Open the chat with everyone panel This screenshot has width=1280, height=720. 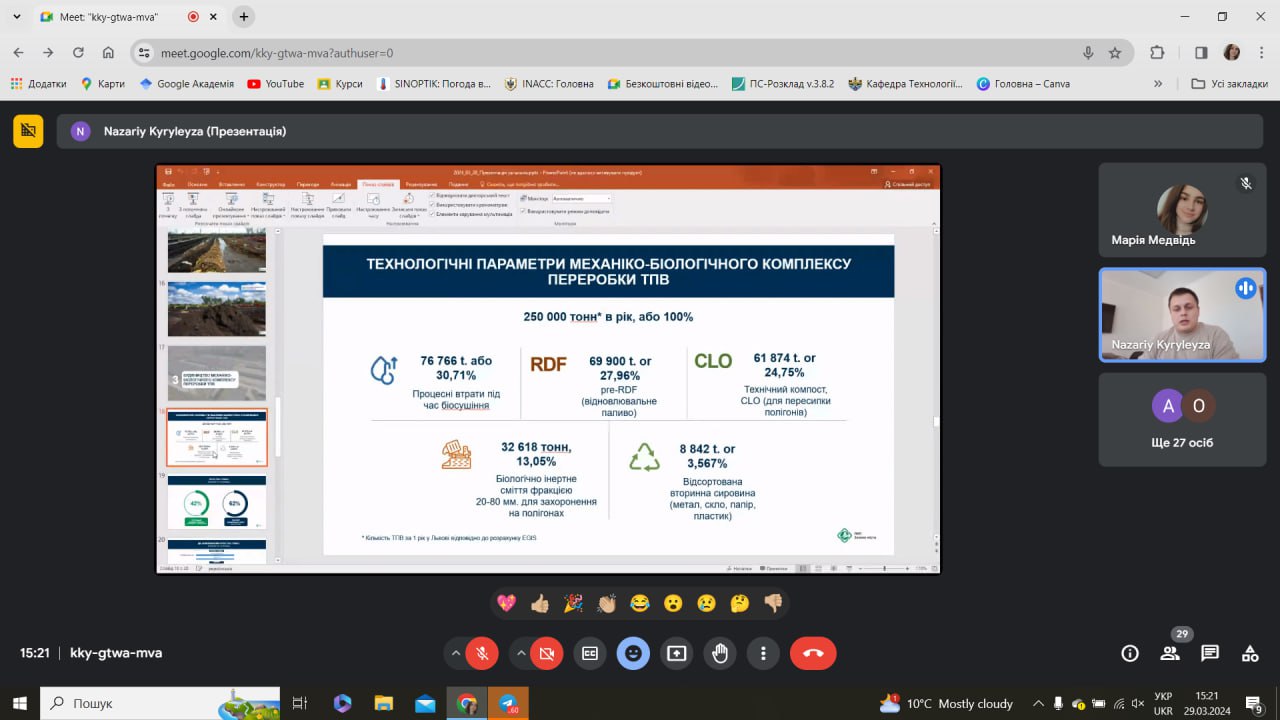pos(1210,653)
